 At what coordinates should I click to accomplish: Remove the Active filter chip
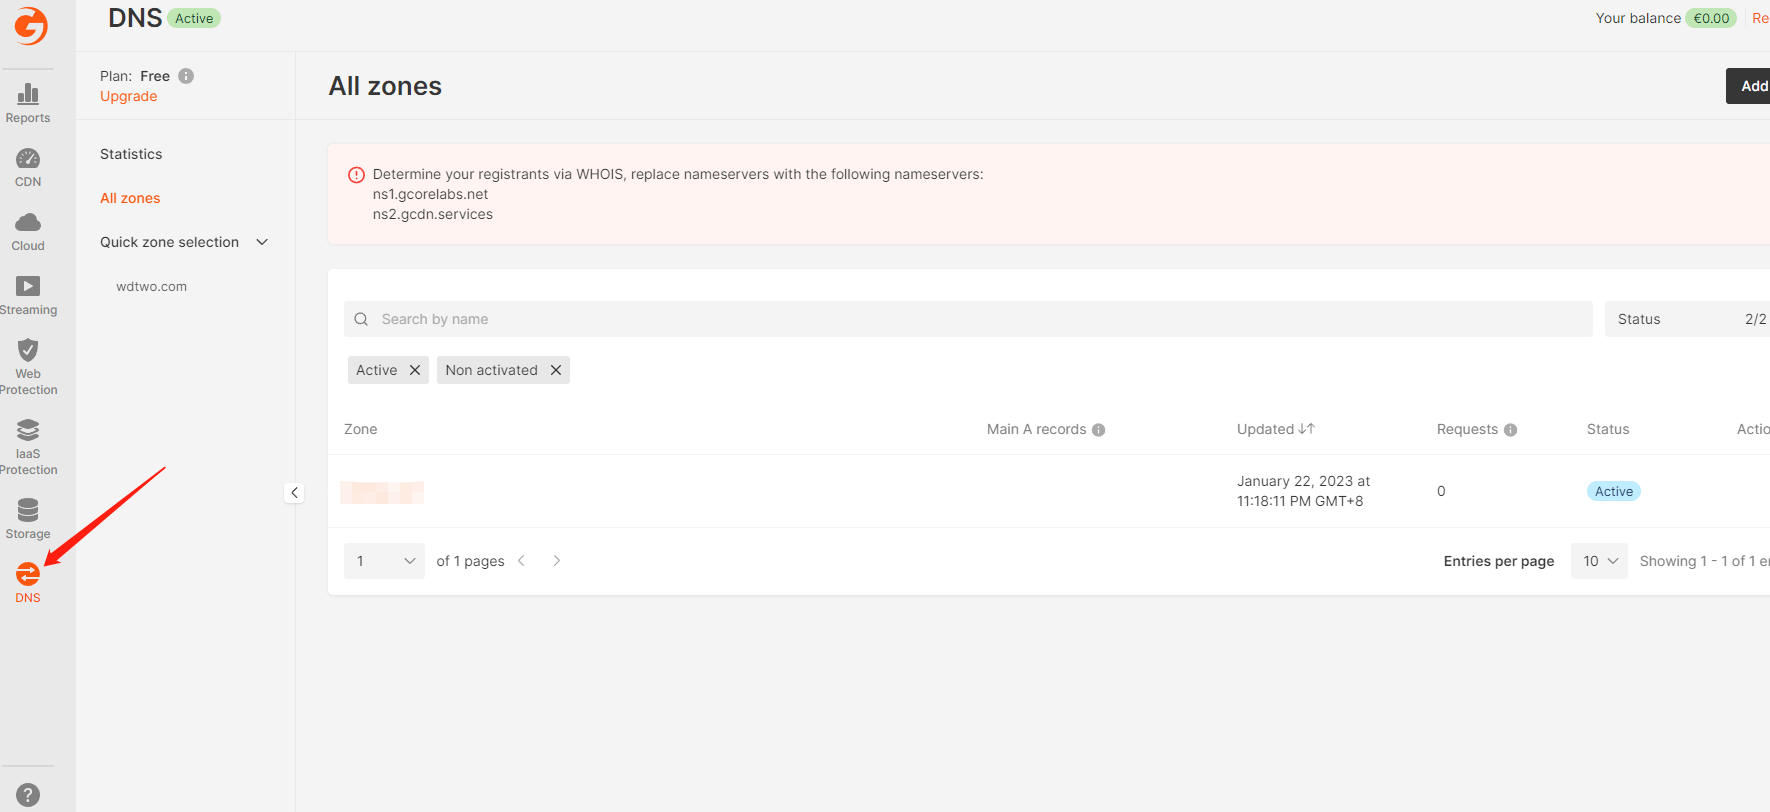coord(415,370)
